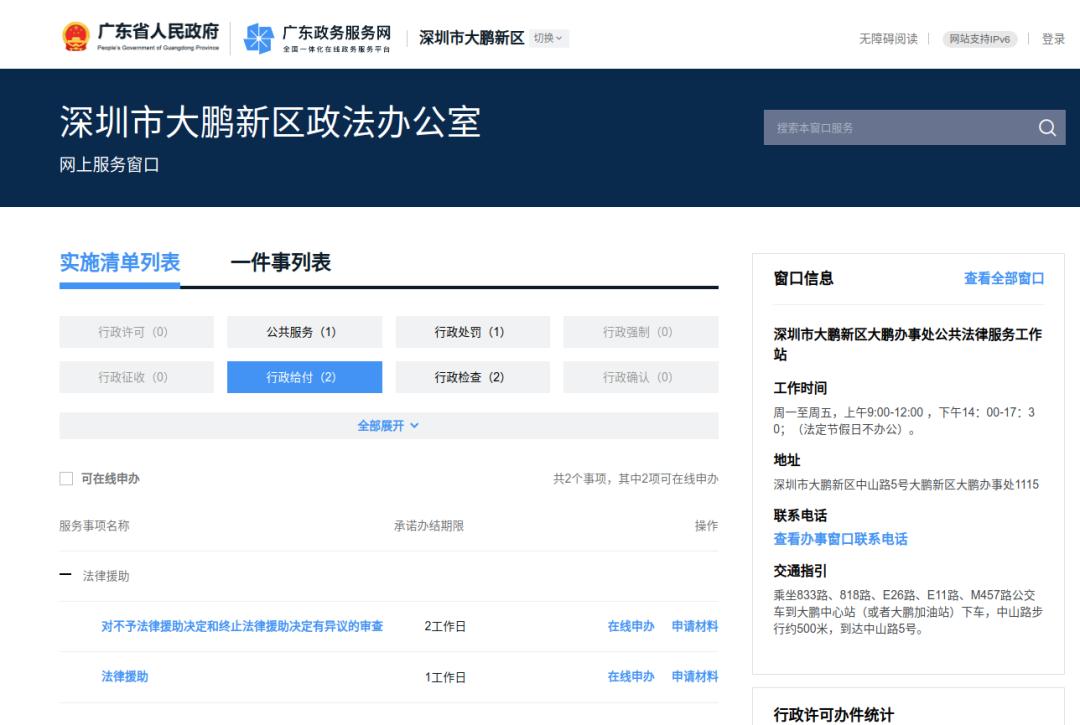Image resolution: width=1080 pixels, height=725 pixels.
Task: Open the 切换 region dropdown
Action: tap(548, 38)
